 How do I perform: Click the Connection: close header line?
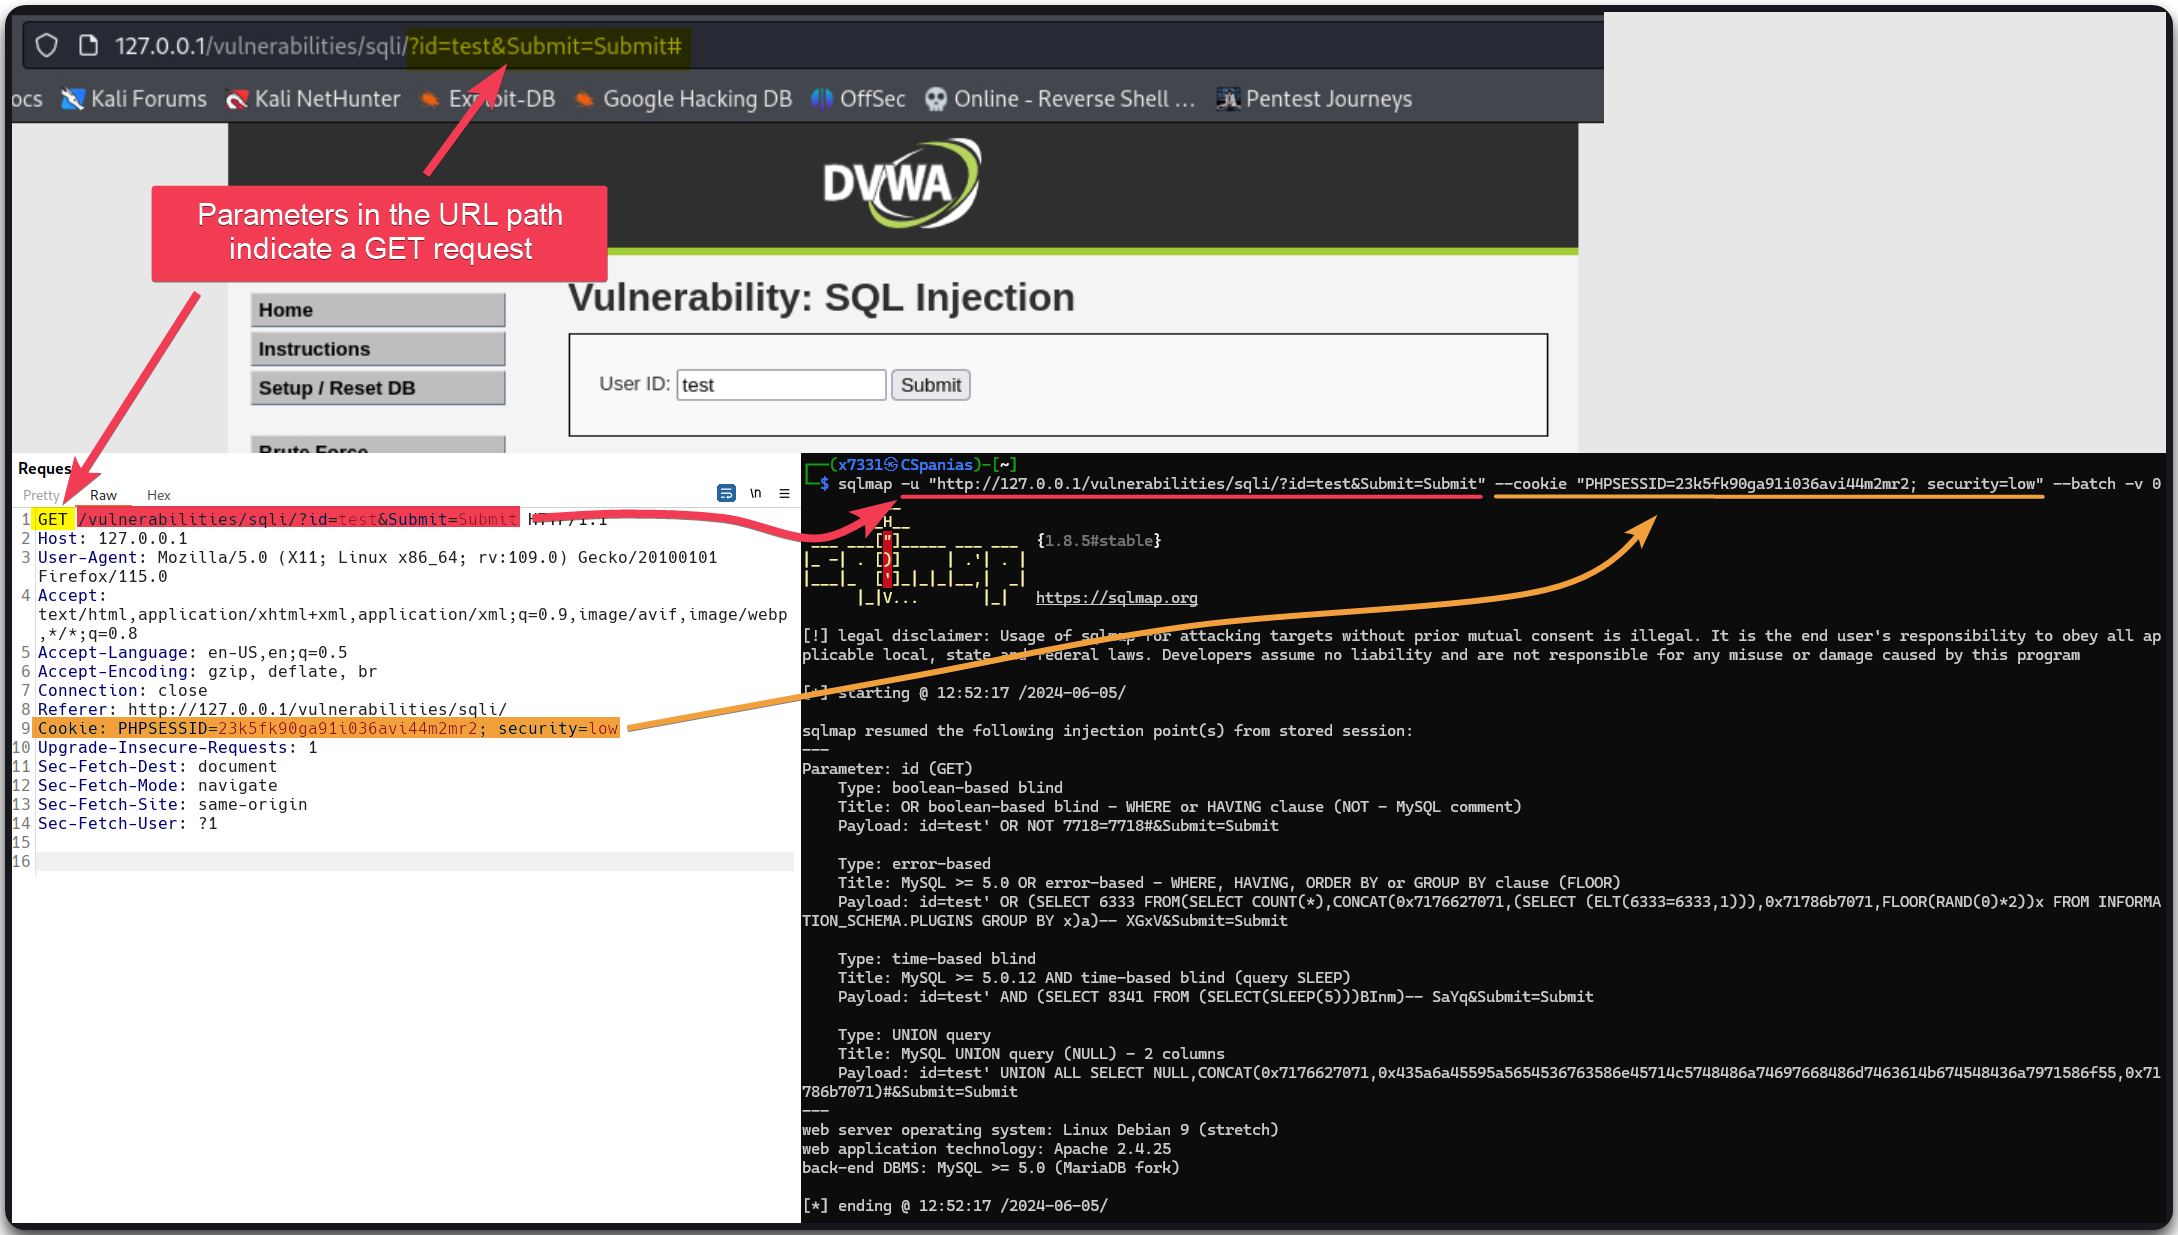click(122, 690)
